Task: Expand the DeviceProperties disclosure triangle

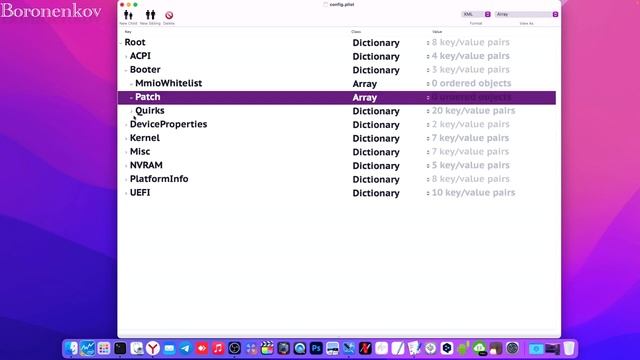Action: tap(126, 124)
